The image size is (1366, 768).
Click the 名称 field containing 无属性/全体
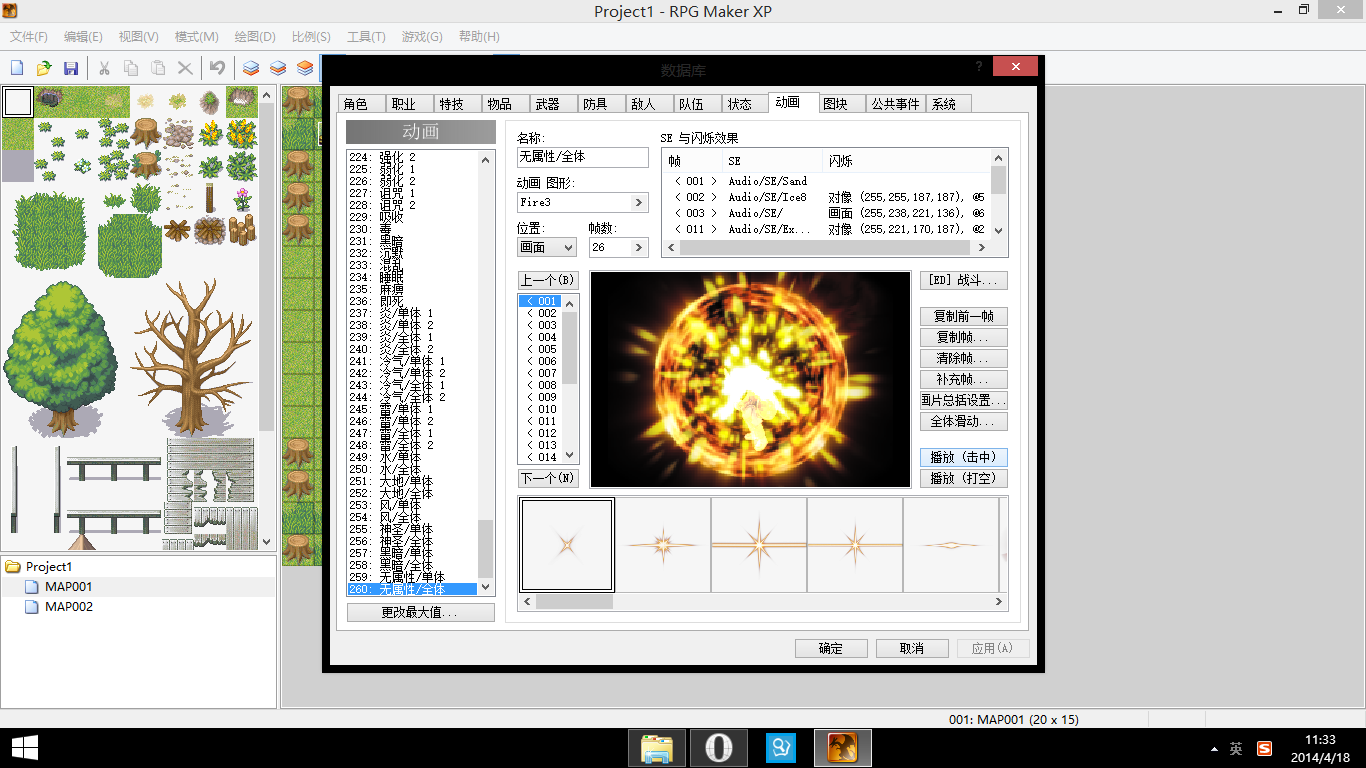tap(583, 157)
